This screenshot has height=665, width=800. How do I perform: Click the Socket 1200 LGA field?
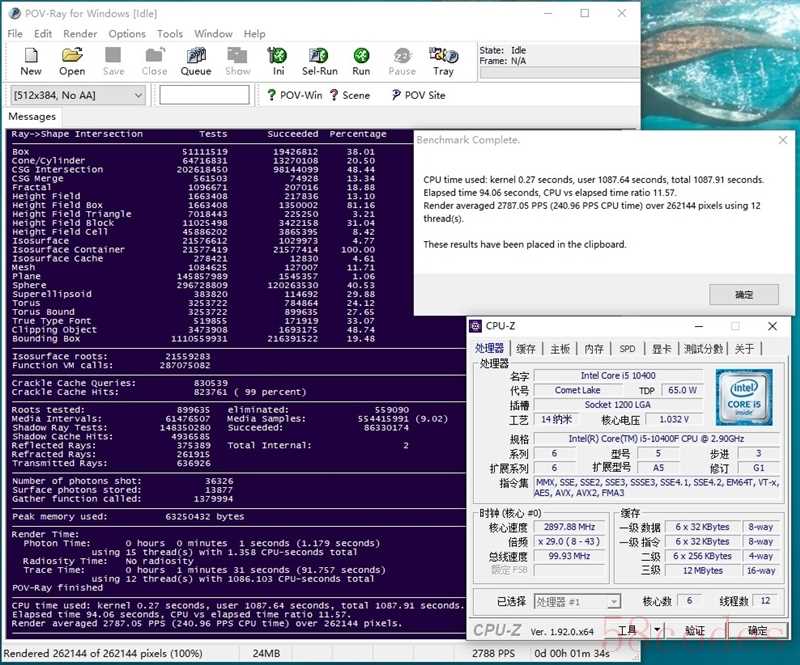[x=618, y=405]
